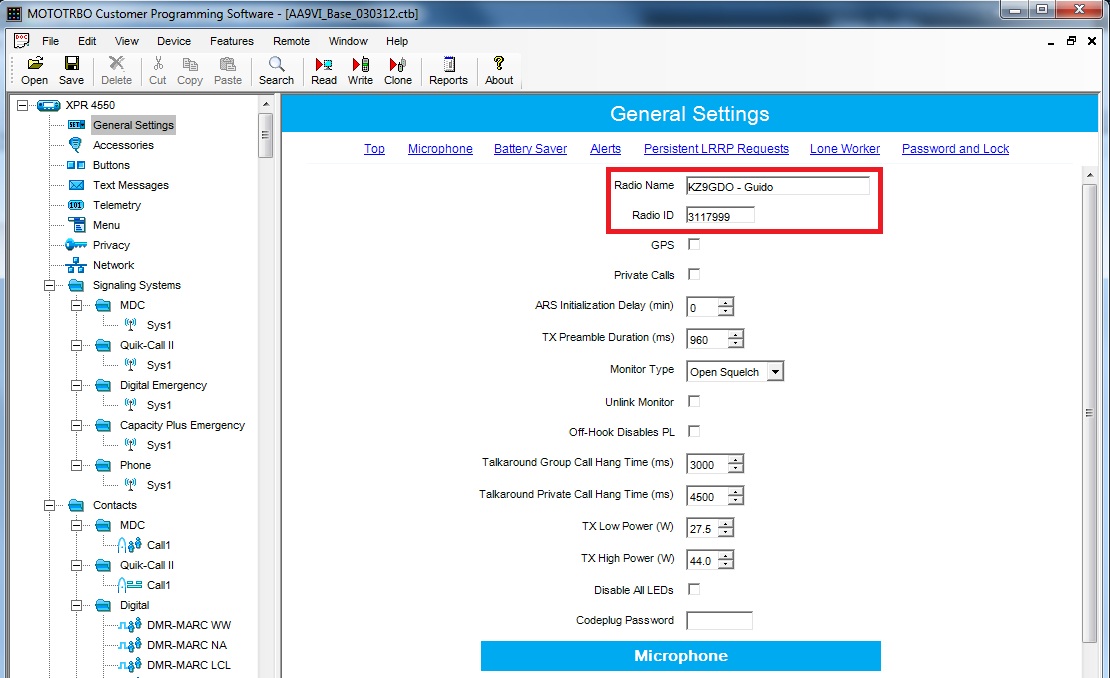Image resolution: width=1110 pixels, height=678 pixels.
Task: Click the Clone radio icon
Action: [398, 64]
